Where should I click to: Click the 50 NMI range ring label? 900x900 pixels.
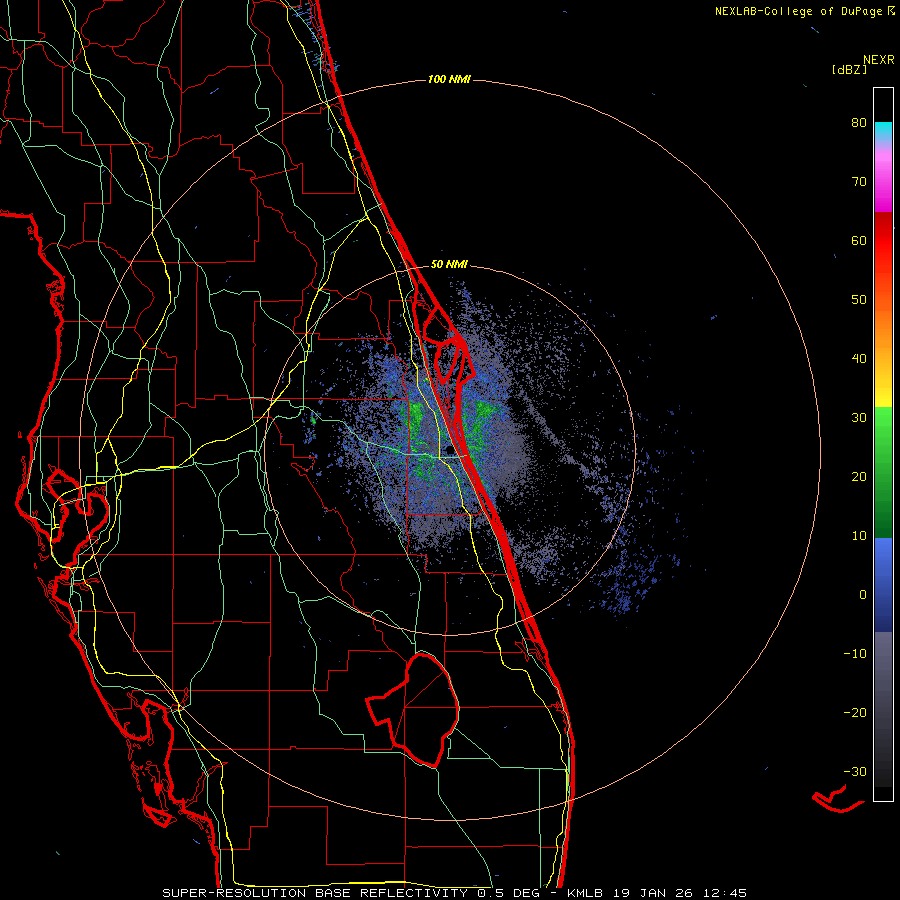point(449,265)
